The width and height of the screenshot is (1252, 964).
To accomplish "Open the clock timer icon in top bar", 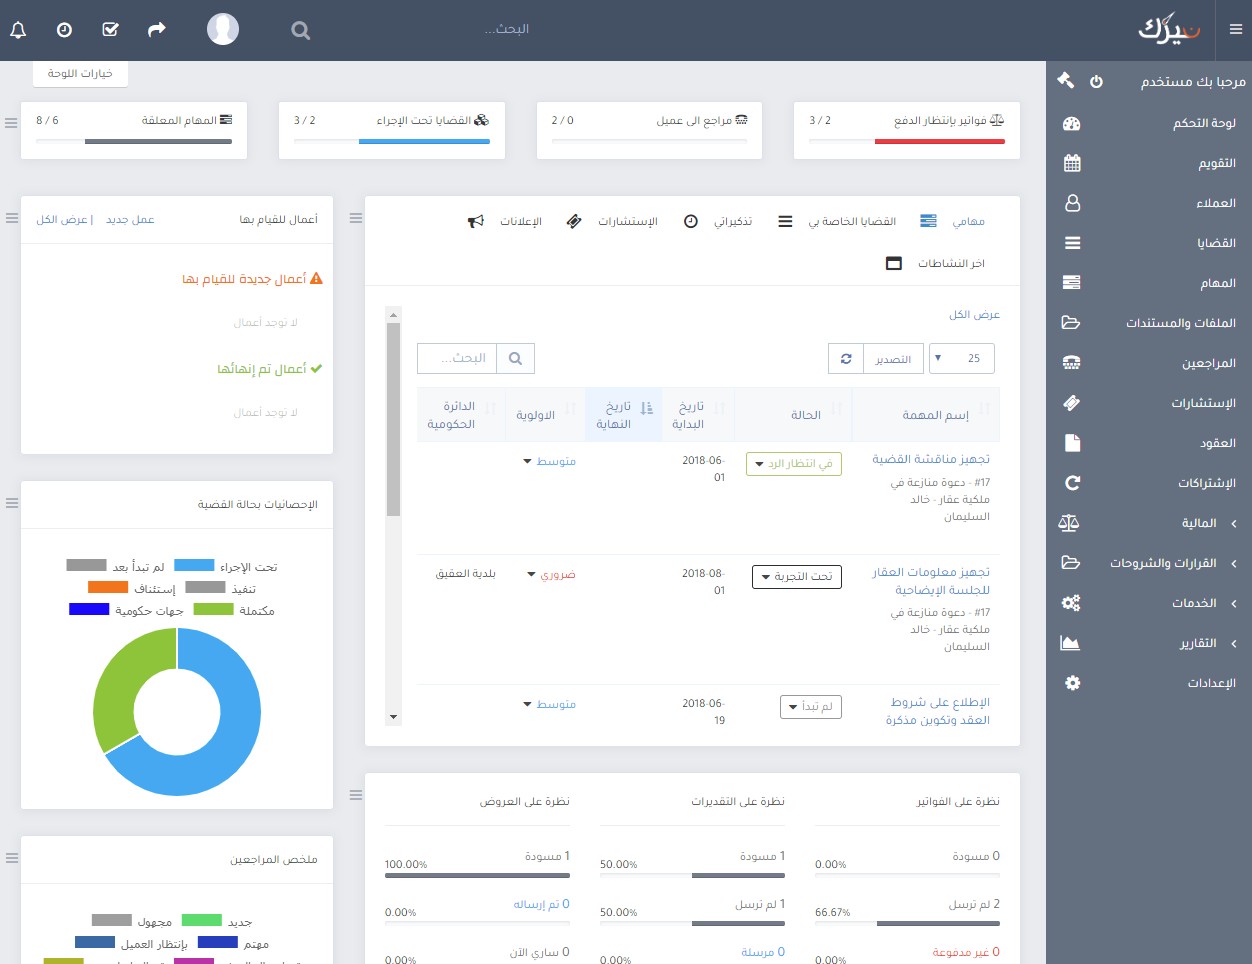I will pos(64,30).
